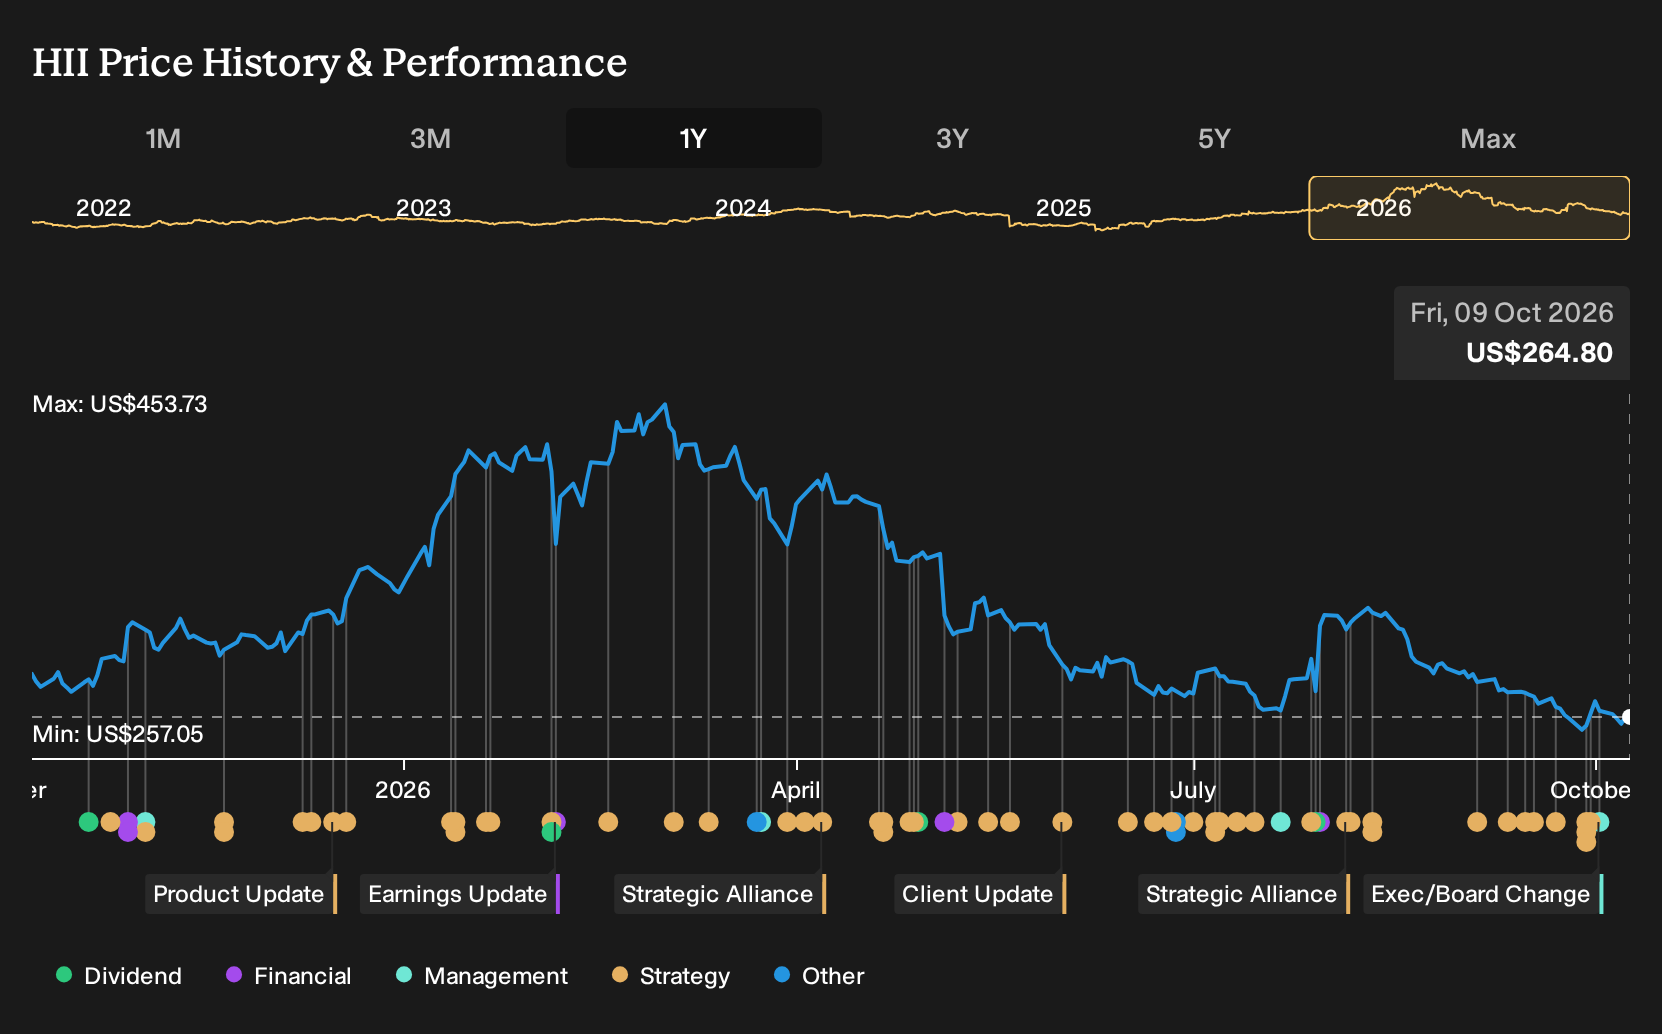Click the Max: US$453.73 label

coord(120,405)
